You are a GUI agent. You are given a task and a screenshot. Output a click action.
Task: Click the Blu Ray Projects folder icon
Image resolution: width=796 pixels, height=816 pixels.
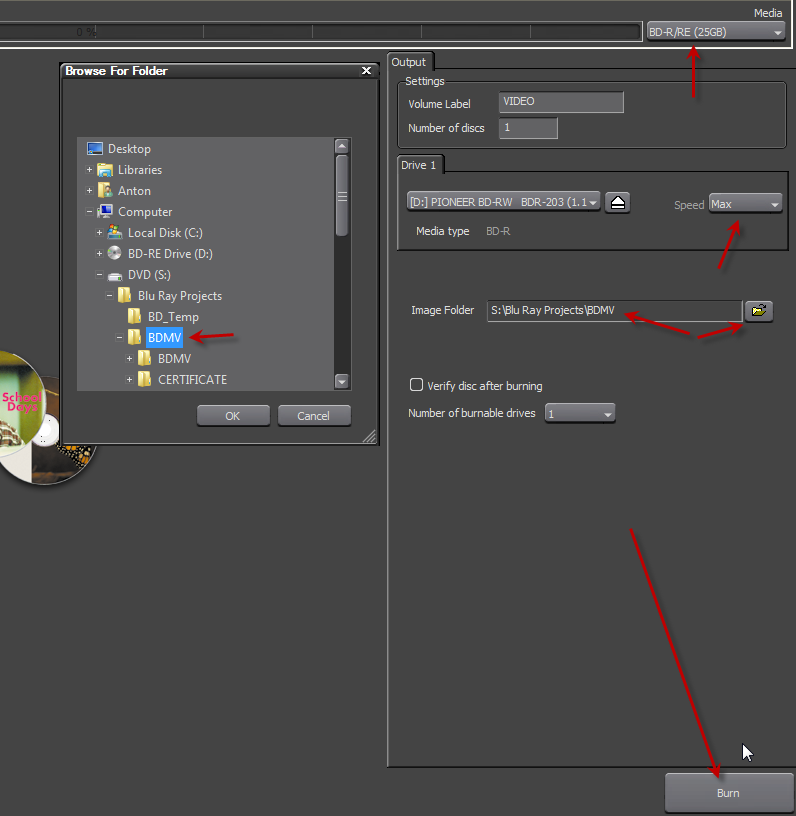(125, 295)
